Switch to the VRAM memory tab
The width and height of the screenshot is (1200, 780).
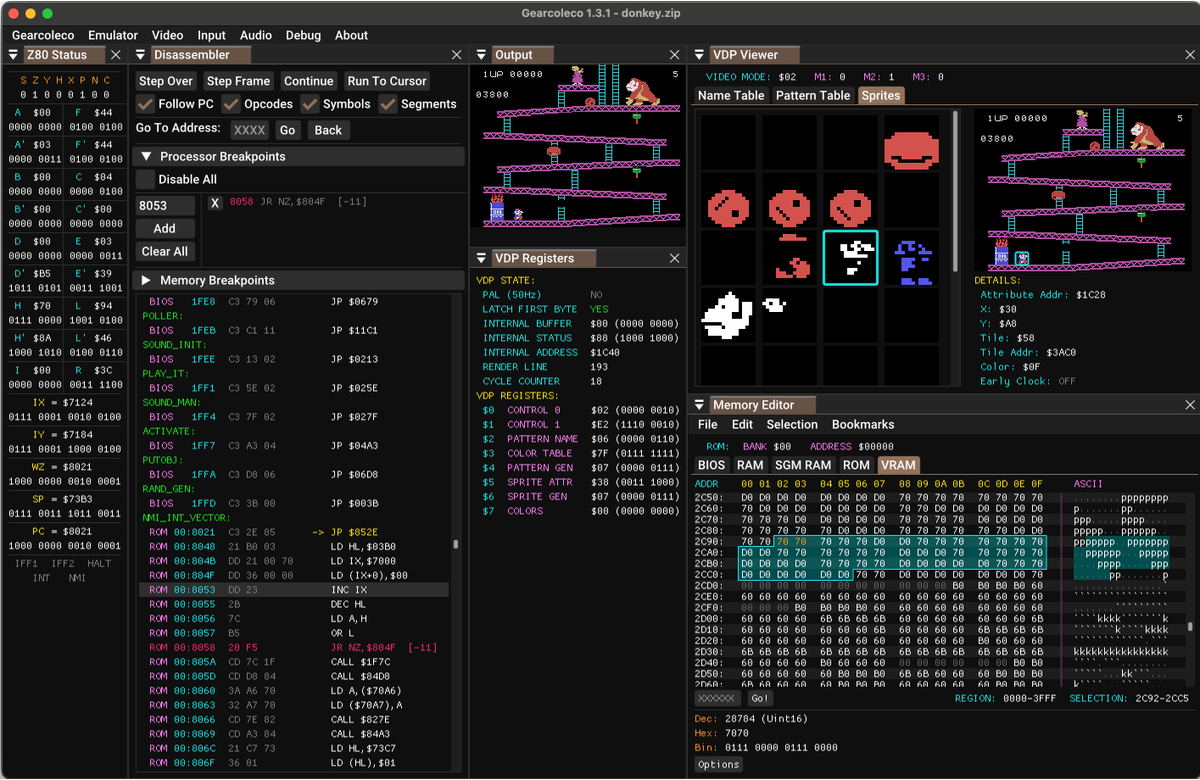point(898,465)
